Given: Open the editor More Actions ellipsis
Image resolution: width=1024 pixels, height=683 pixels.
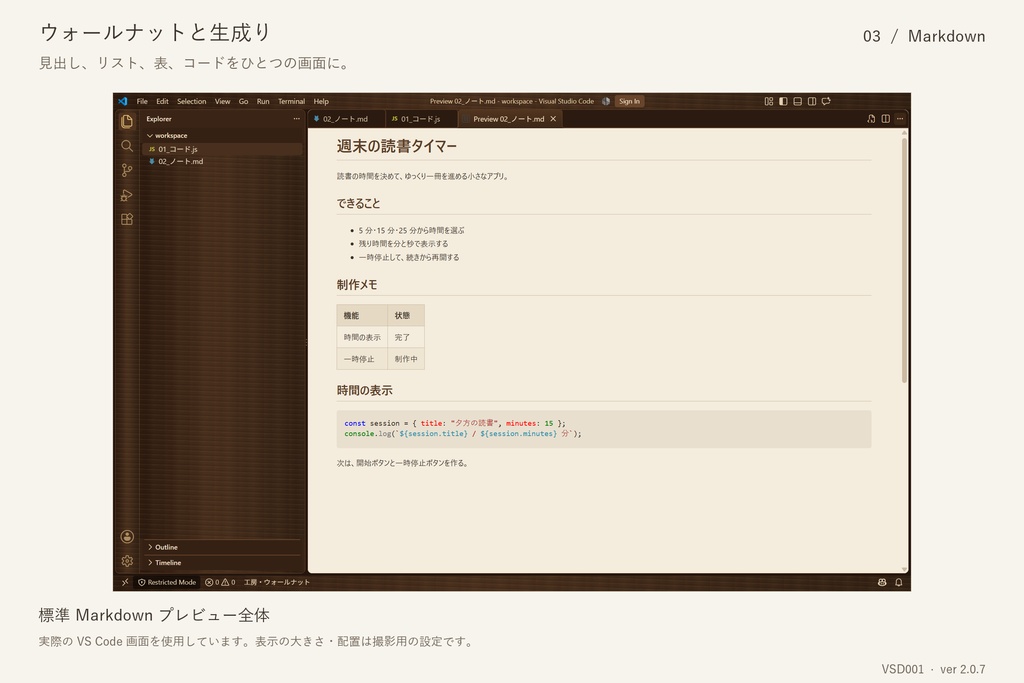Looking at the screenshot, I should (900, 119).
